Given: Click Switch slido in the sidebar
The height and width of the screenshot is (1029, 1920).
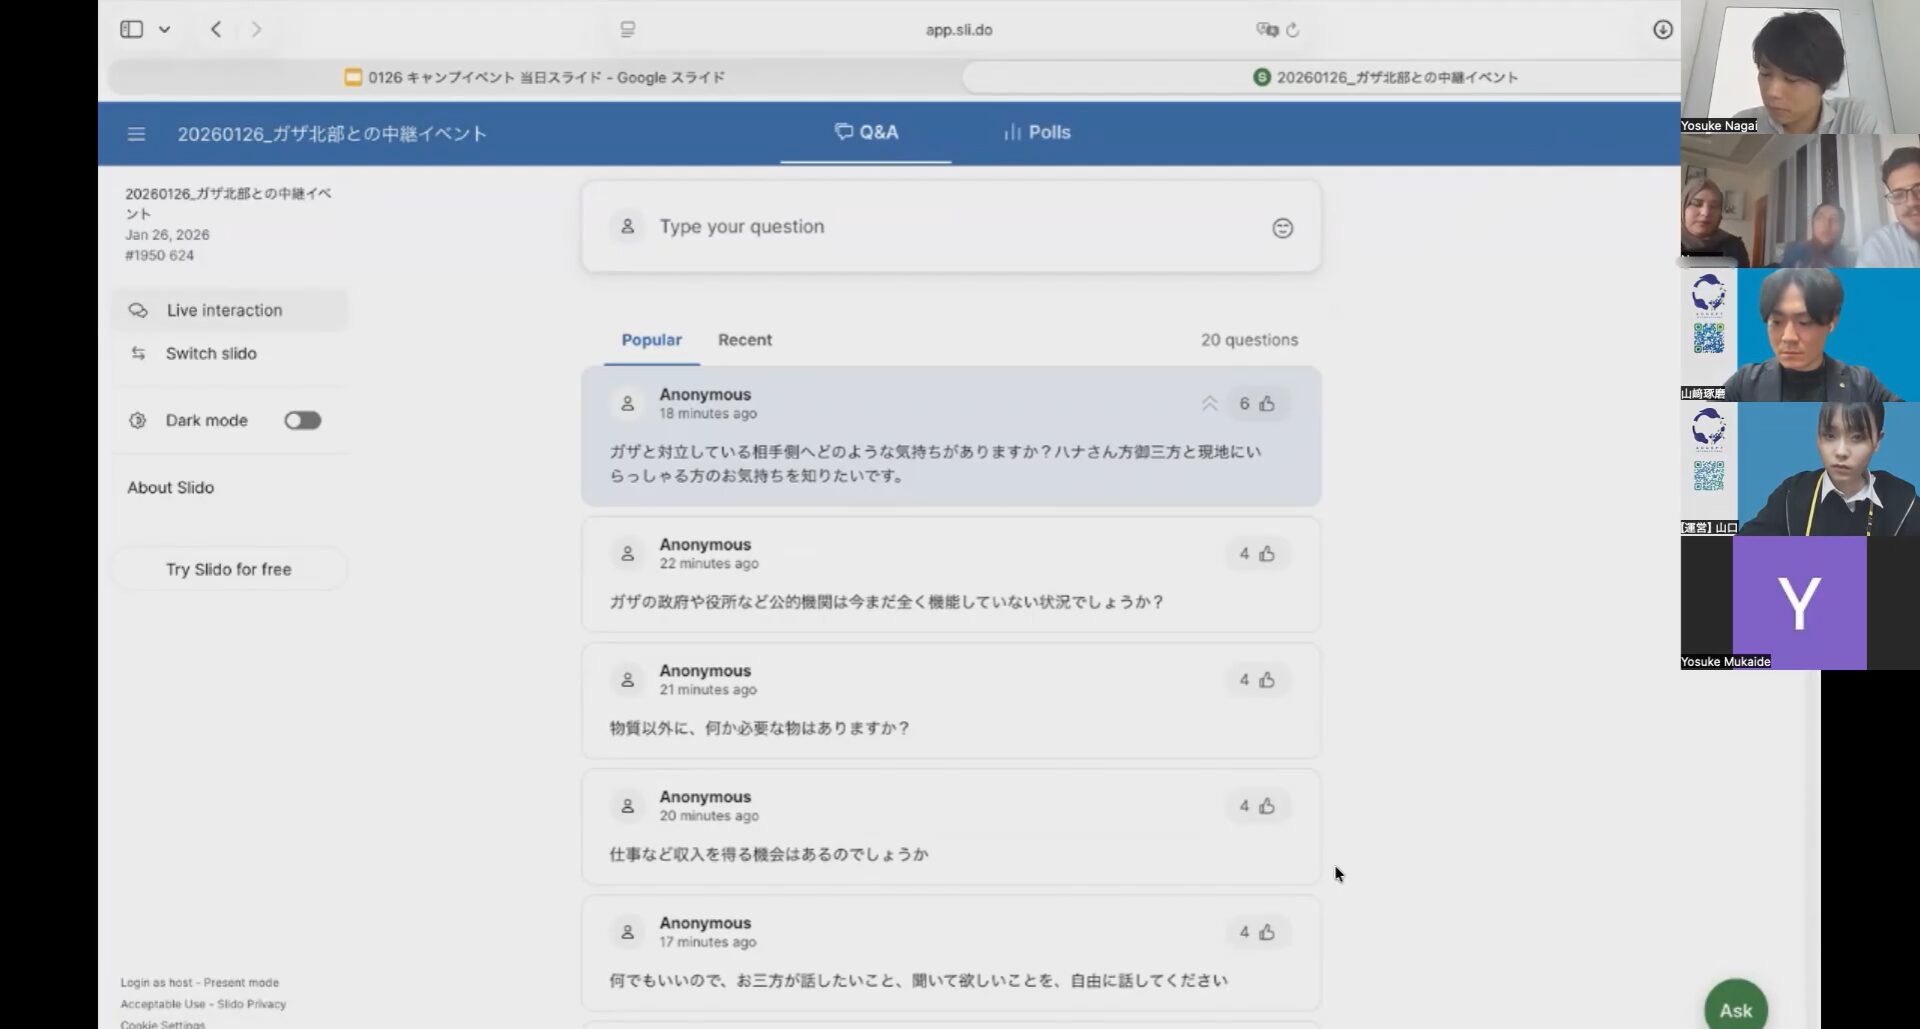Looking at the screenshot, I should 211,354.
